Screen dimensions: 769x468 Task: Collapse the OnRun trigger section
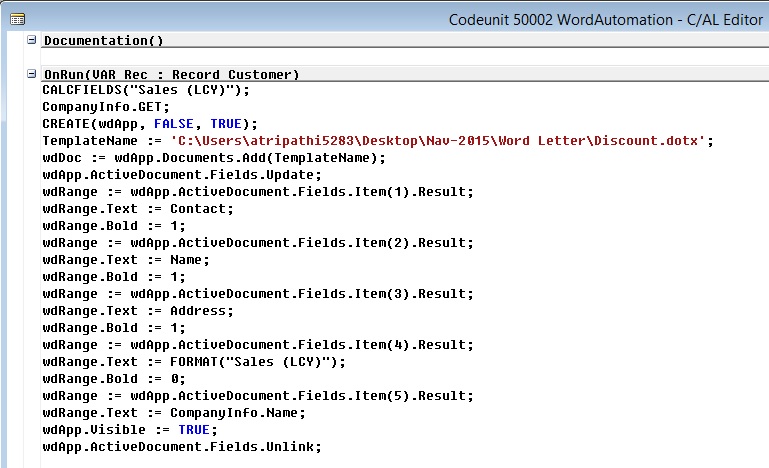[x=32, y=74]
